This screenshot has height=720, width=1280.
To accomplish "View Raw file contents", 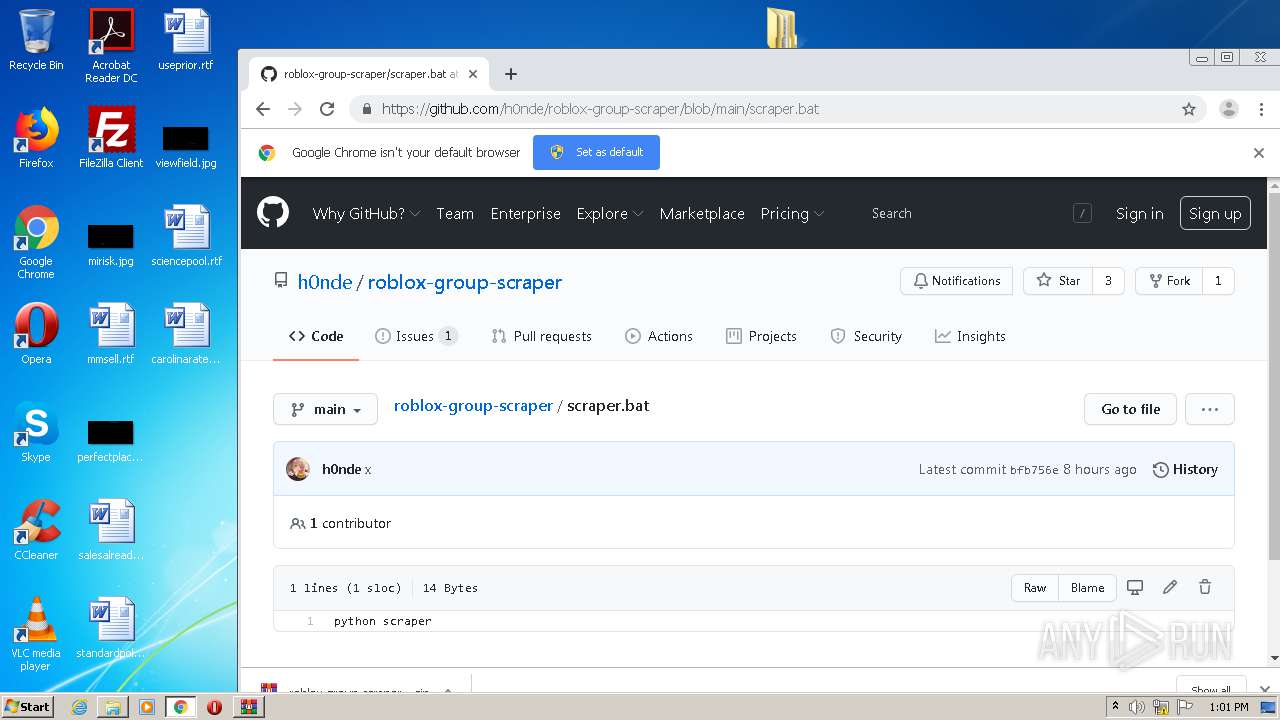I will [1035, 588].
